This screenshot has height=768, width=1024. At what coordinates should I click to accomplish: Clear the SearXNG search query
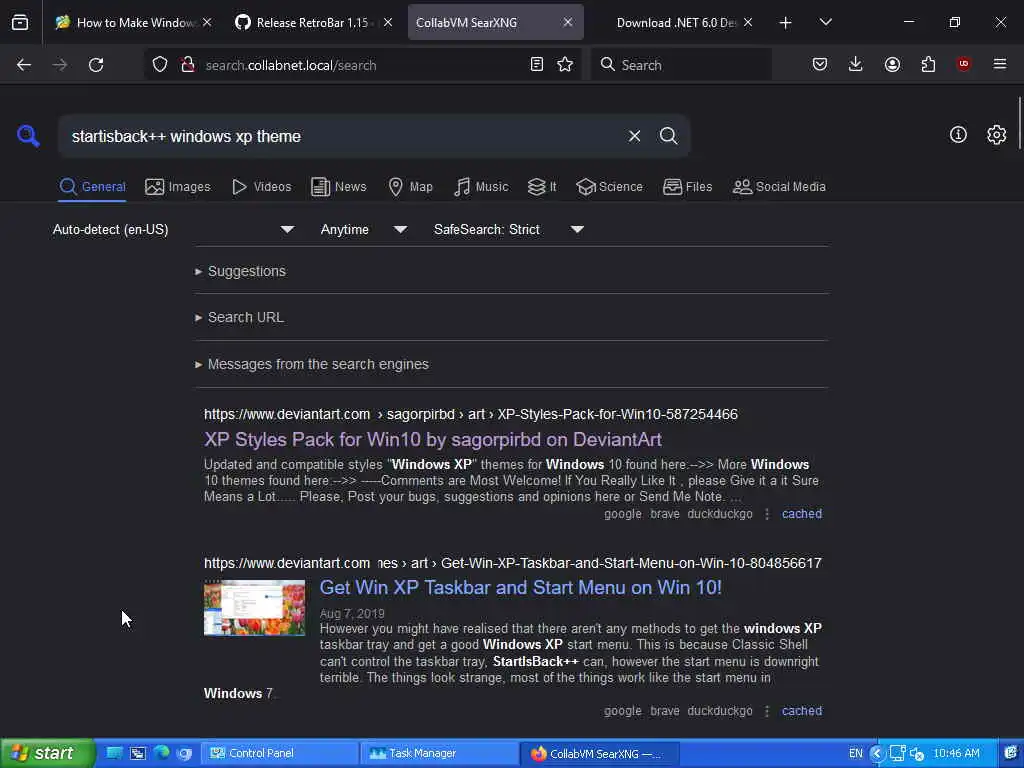coord(634,136)
